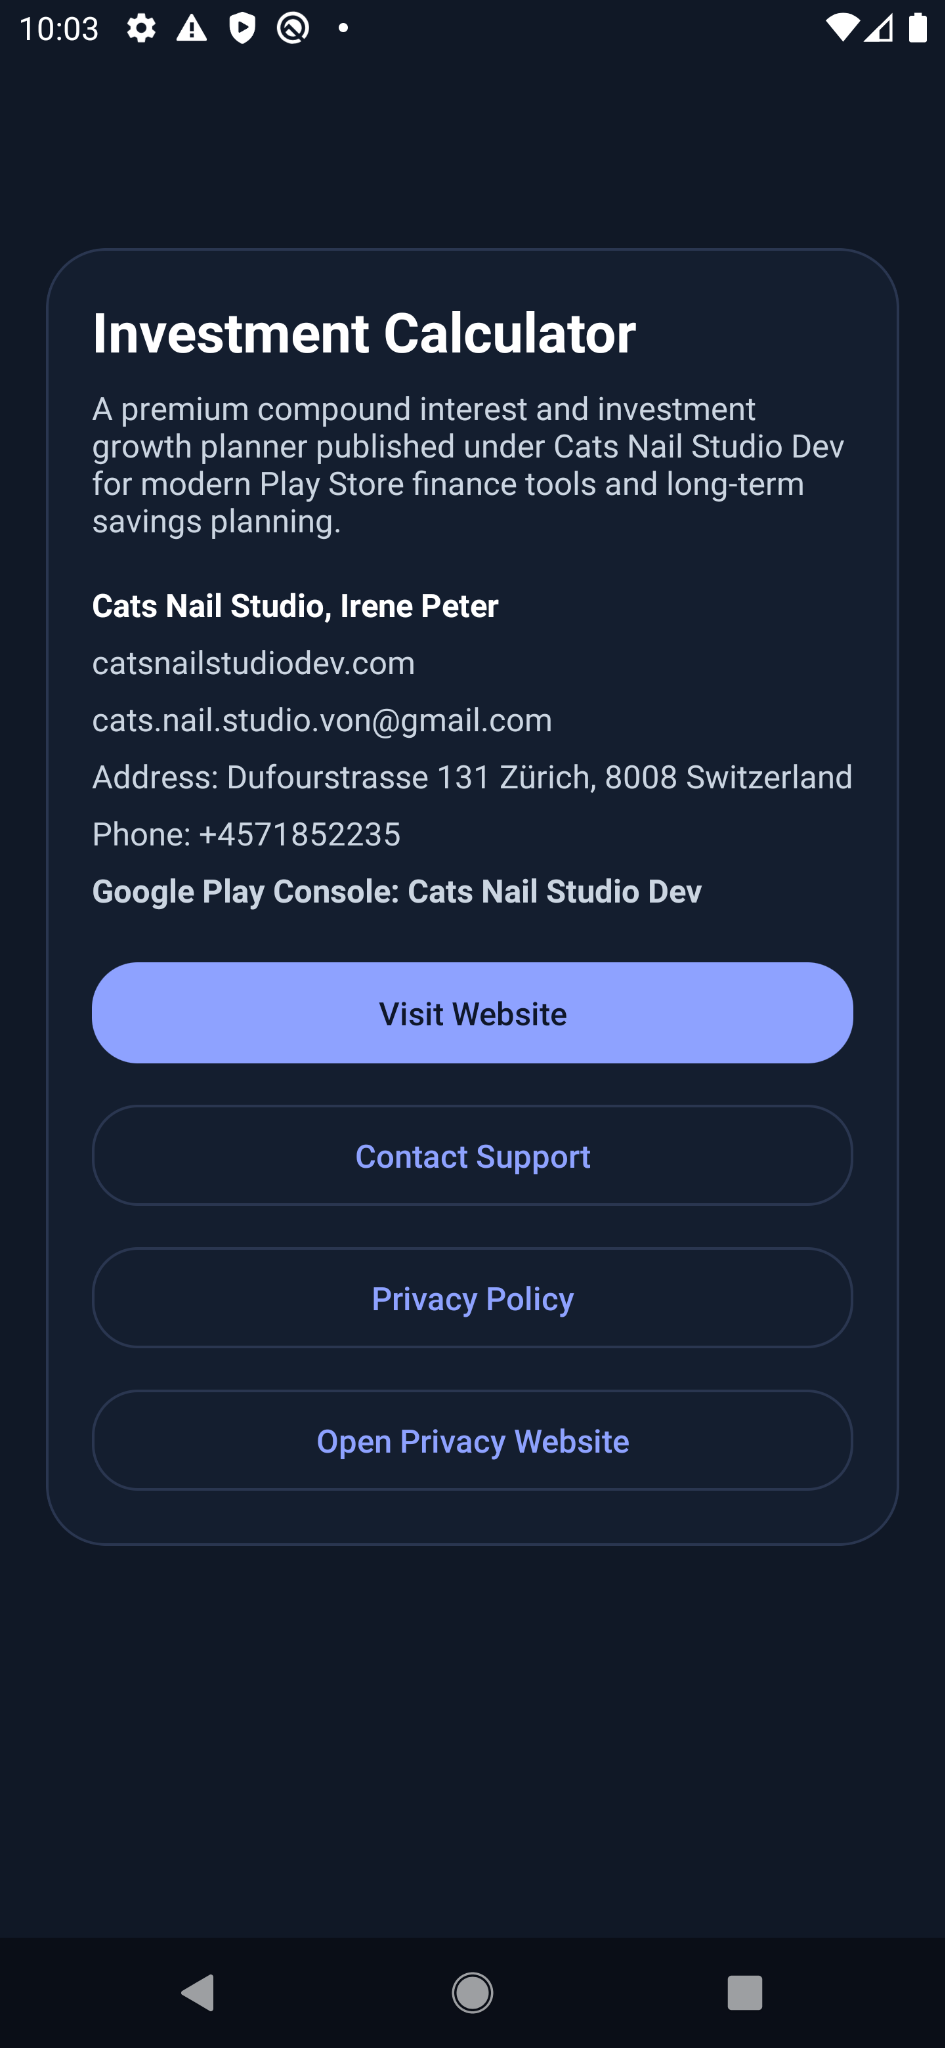The height and width of the screenshot is (2048, 945).
Task: Tap the battery status icon
Action: click(x=917, y=28)
